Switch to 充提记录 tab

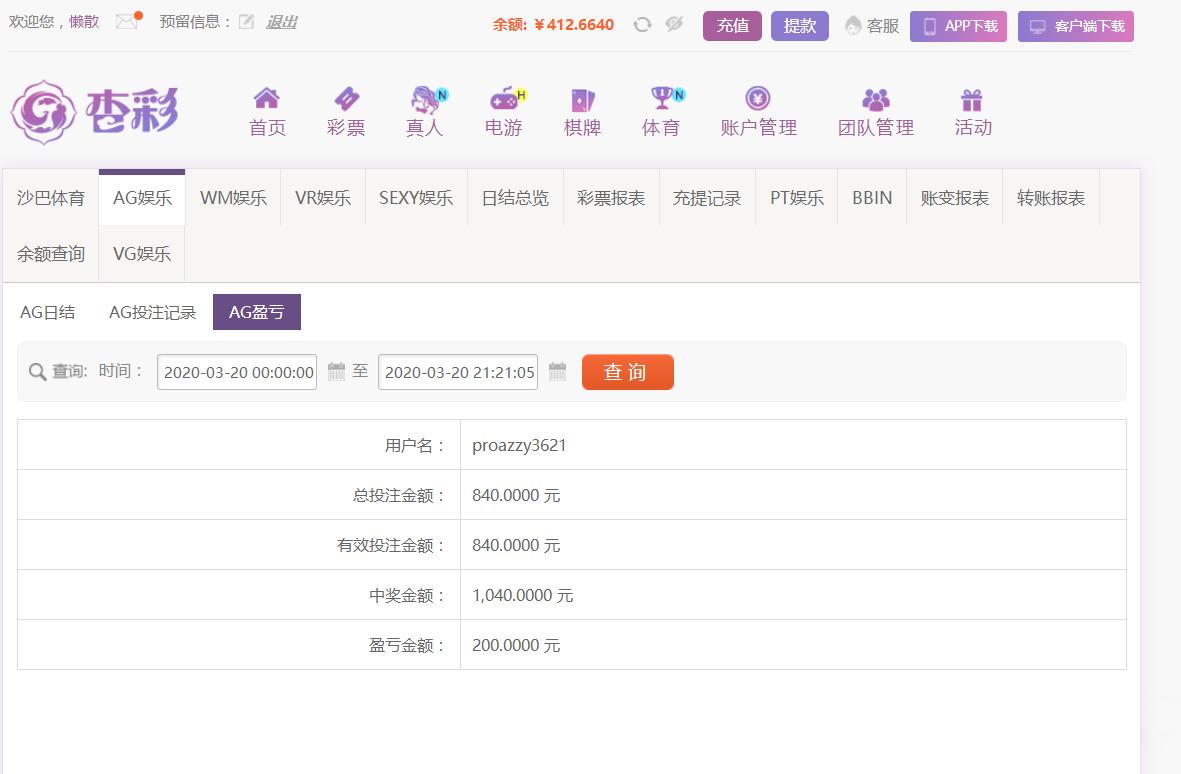706,198
